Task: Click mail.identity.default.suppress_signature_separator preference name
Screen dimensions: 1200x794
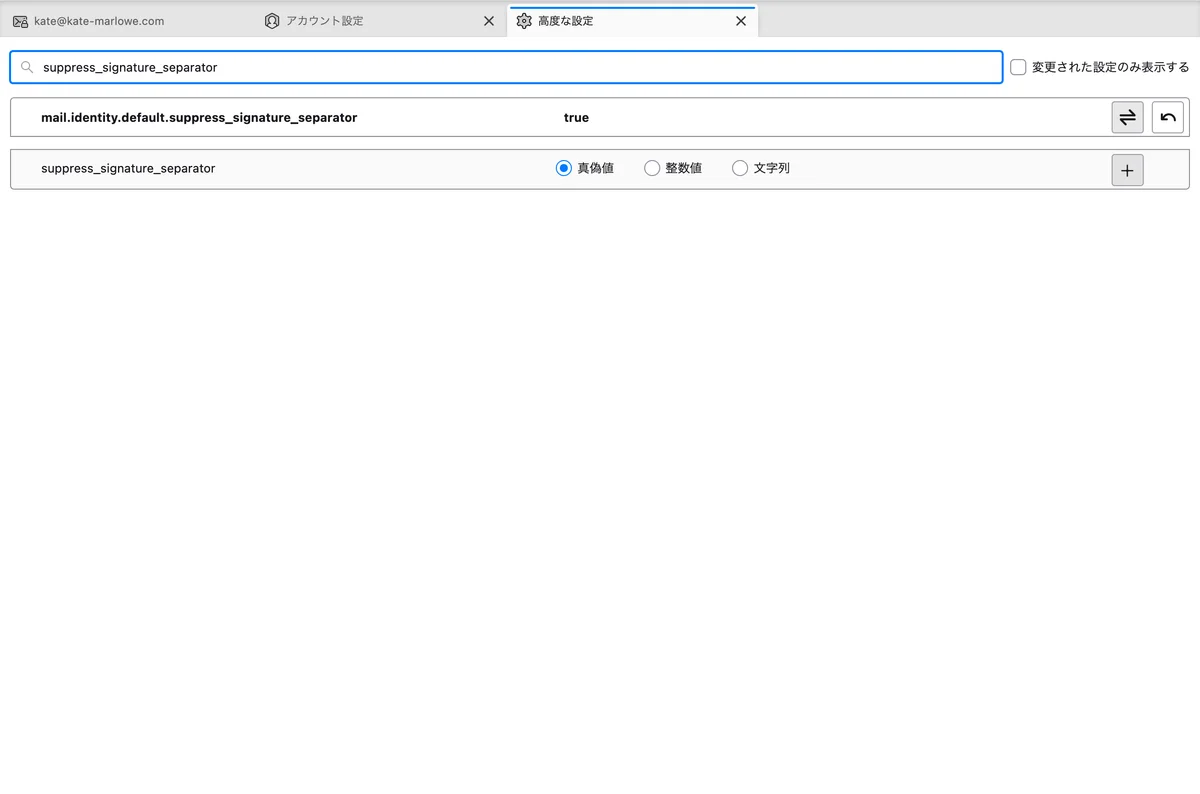Action: tap(199, 117)
